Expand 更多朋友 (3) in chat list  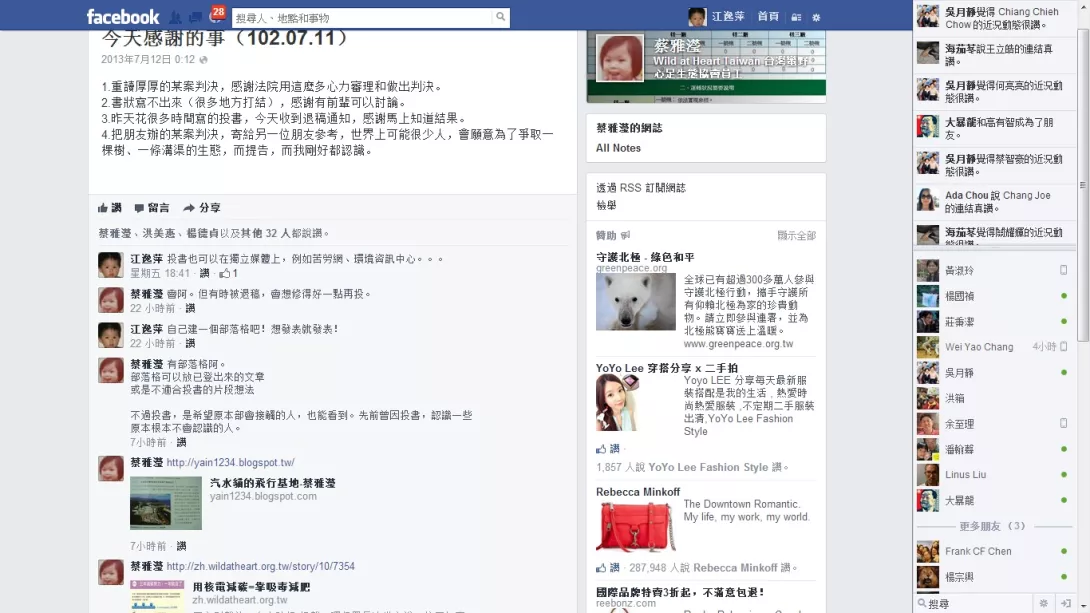992,526
